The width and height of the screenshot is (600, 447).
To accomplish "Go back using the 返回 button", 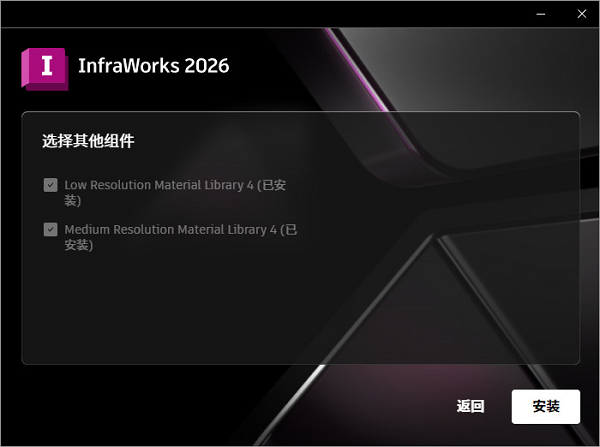I will coord(470,406).
